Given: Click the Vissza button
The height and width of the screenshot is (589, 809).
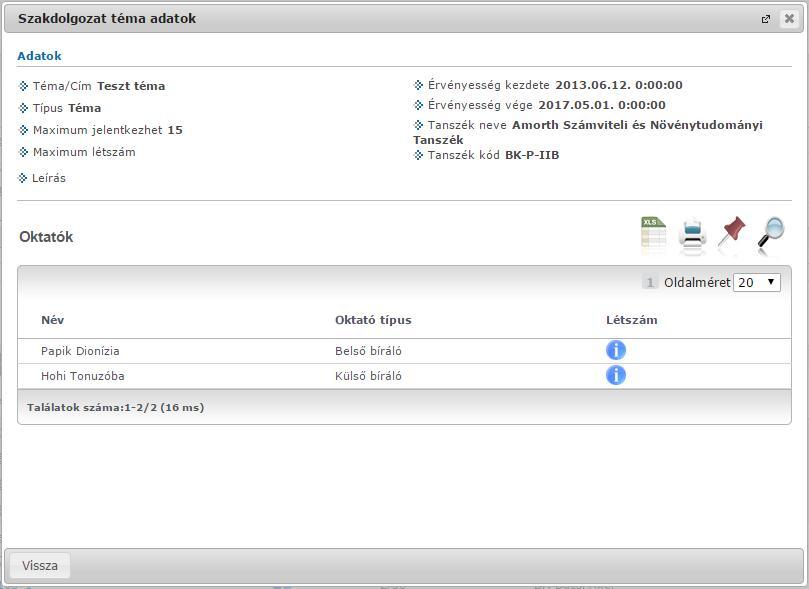Looking at the screenshot, I should (40, 565).
